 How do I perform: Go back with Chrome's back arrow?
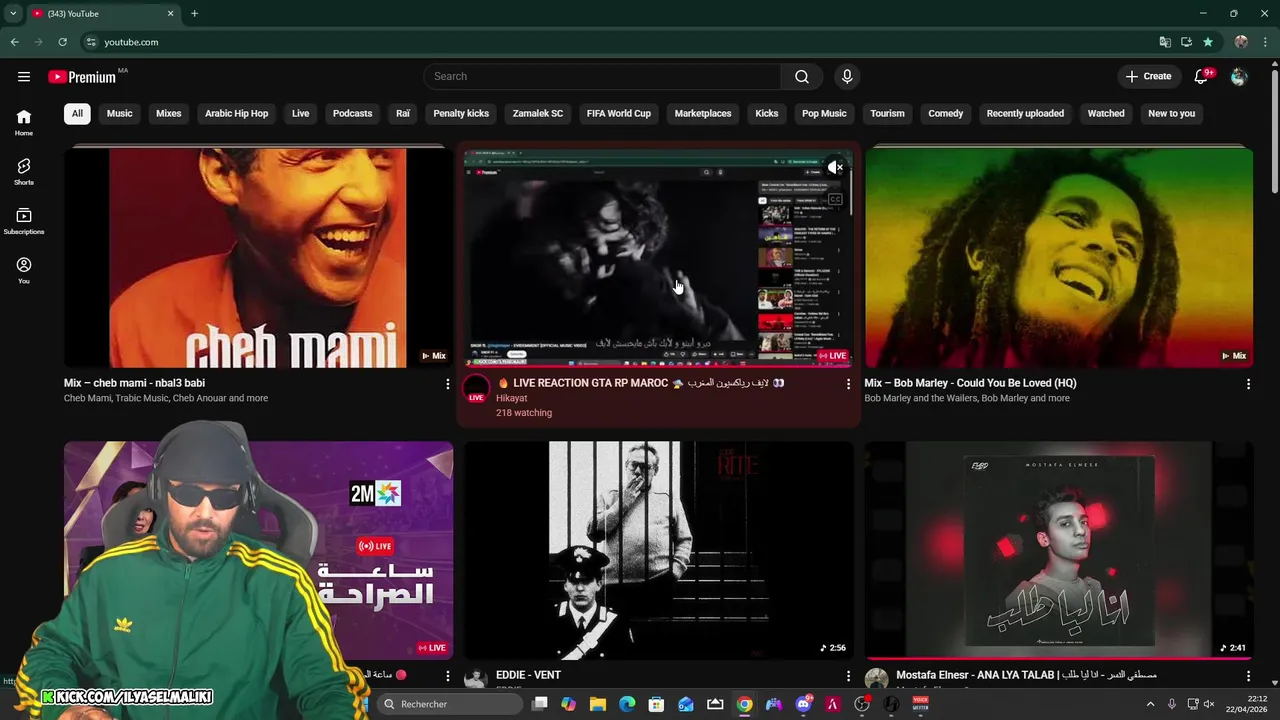(x=14, y=42)
